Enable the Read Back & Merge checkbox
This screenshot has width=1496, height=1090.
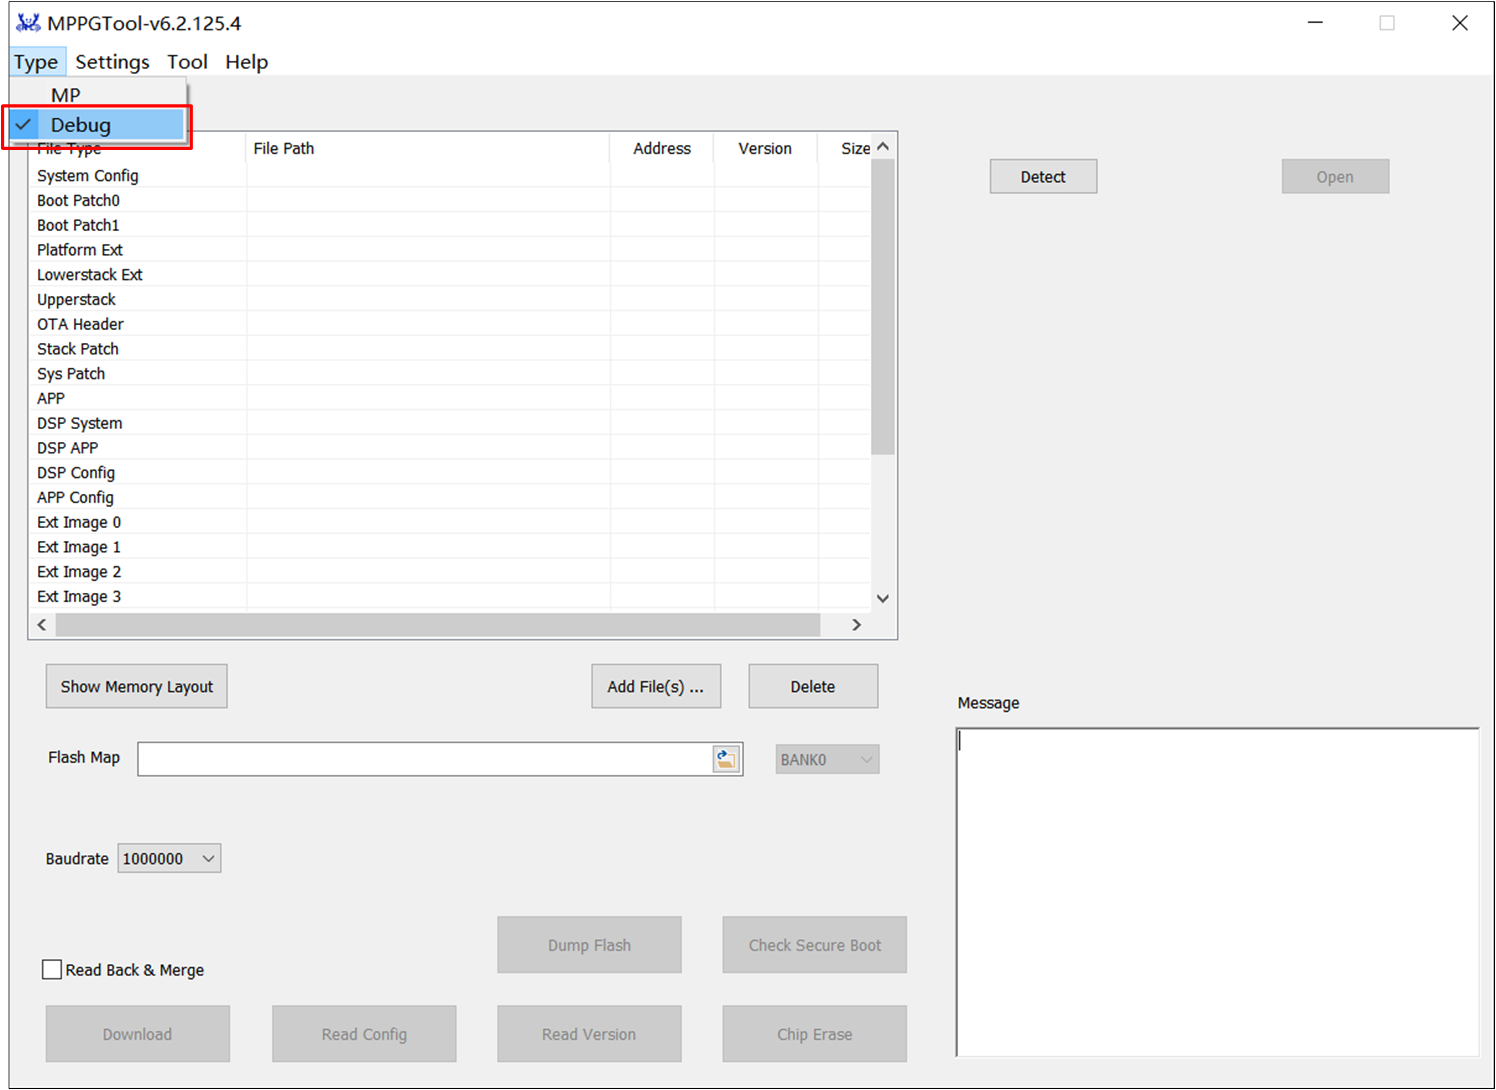click(x=52, y=969)
